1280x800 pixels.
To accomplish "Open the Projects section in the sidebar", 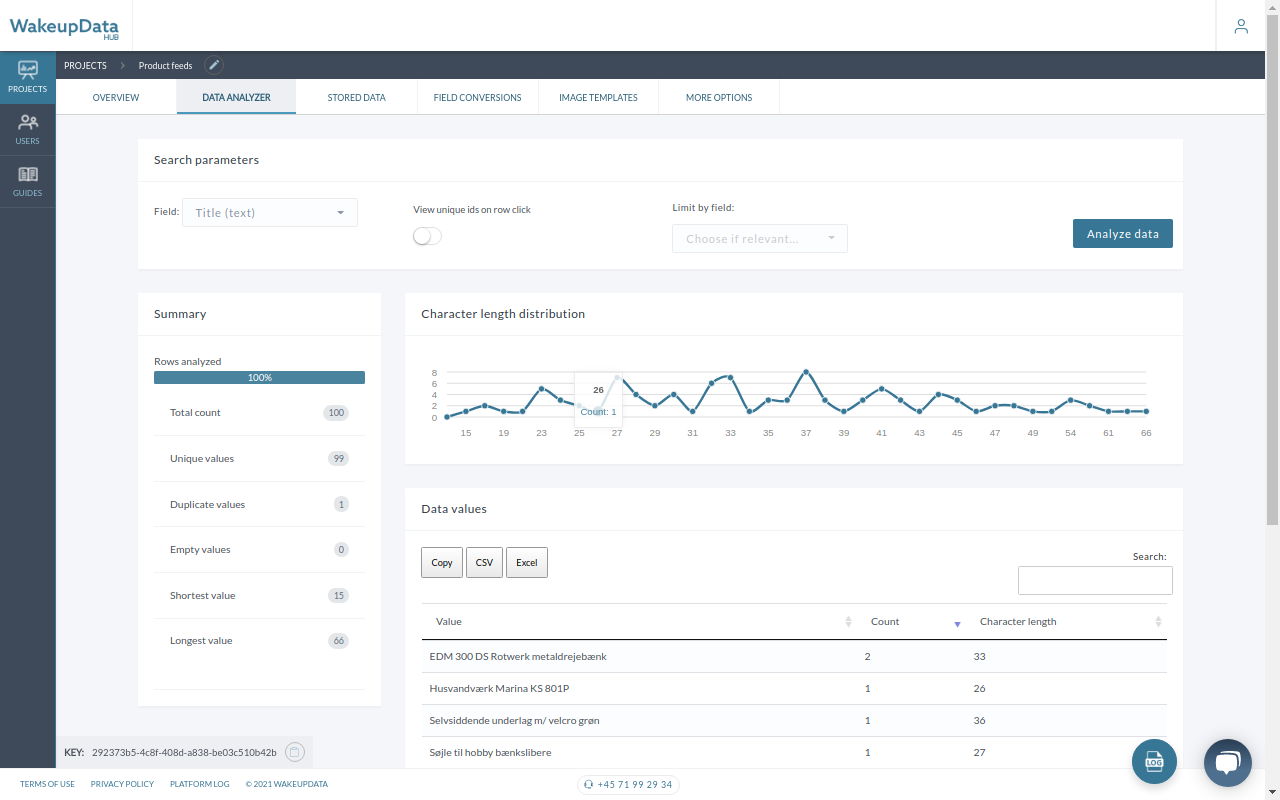I will click(27, 76).
